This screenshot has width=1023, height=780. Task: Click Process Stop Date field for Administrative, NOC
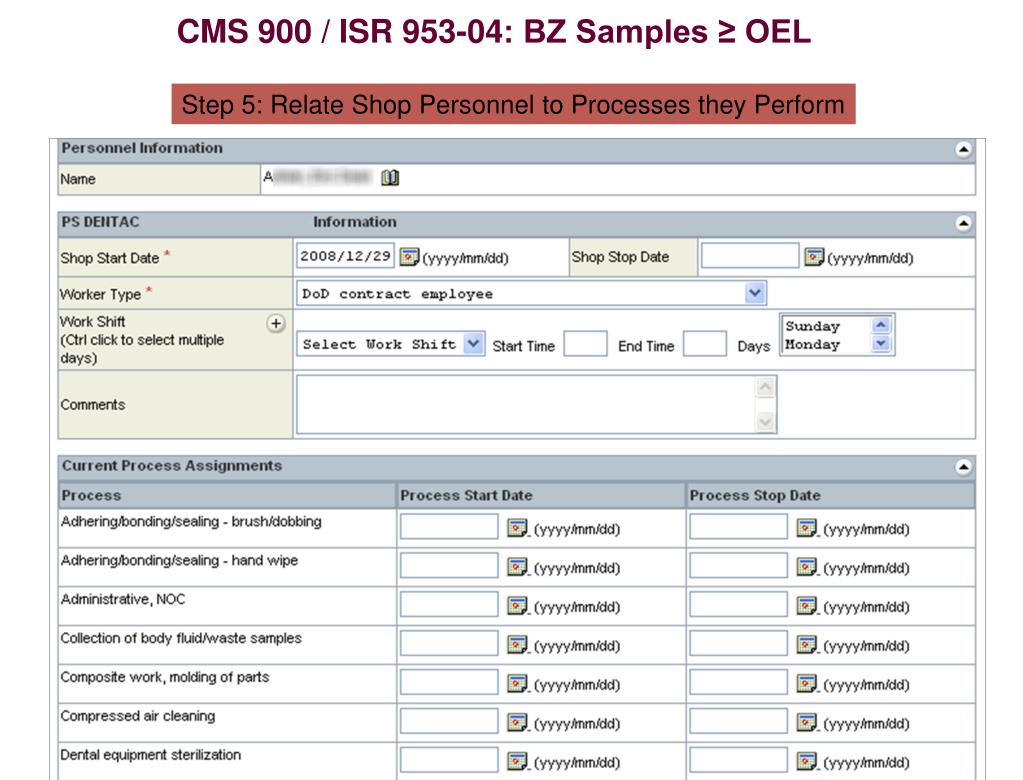739,605
